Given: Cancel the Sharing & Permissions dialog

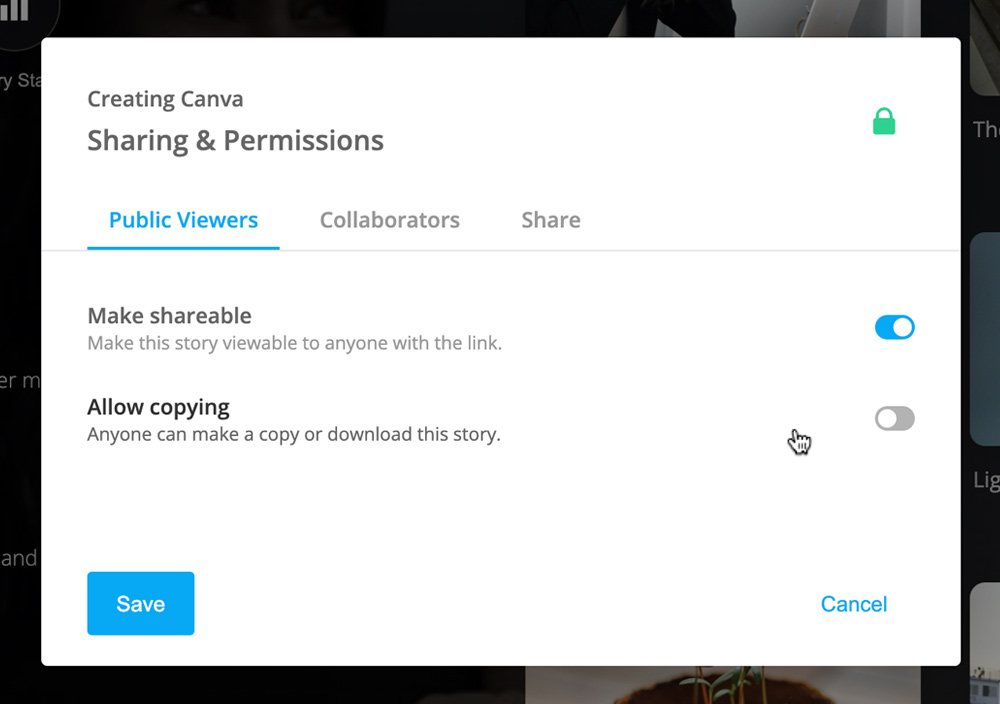Looking at the screenshot, I should click(853, 604).
